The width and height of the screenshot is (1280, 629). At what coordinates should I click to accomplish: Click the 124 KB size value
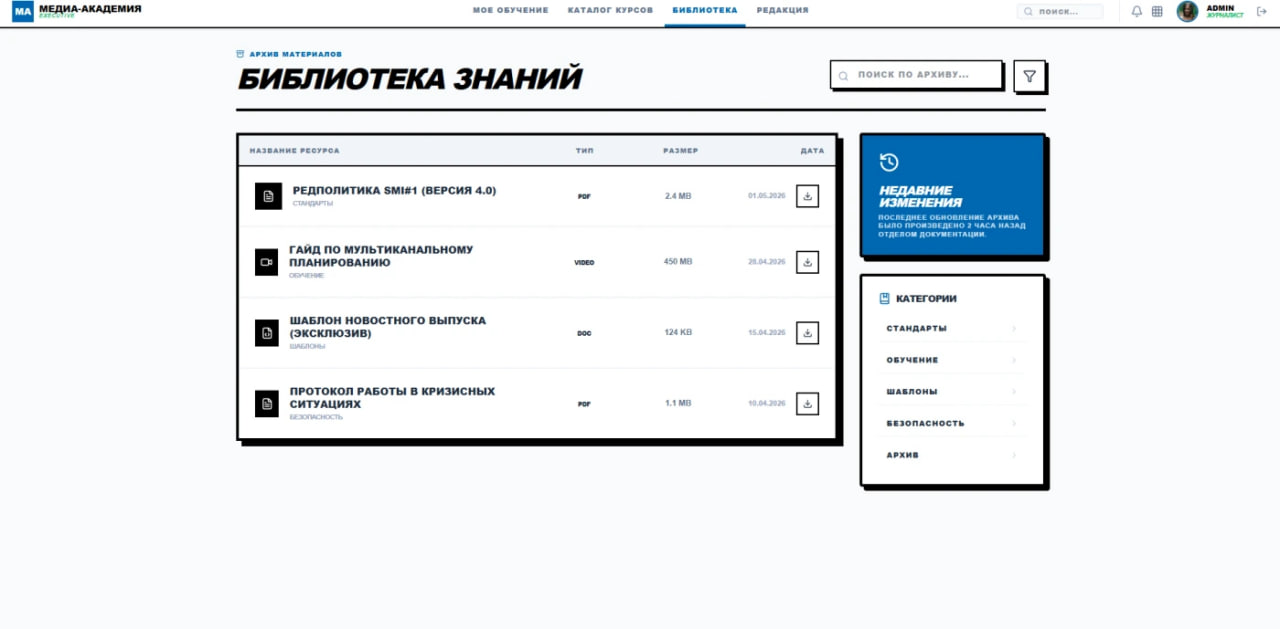pos(678,332)
